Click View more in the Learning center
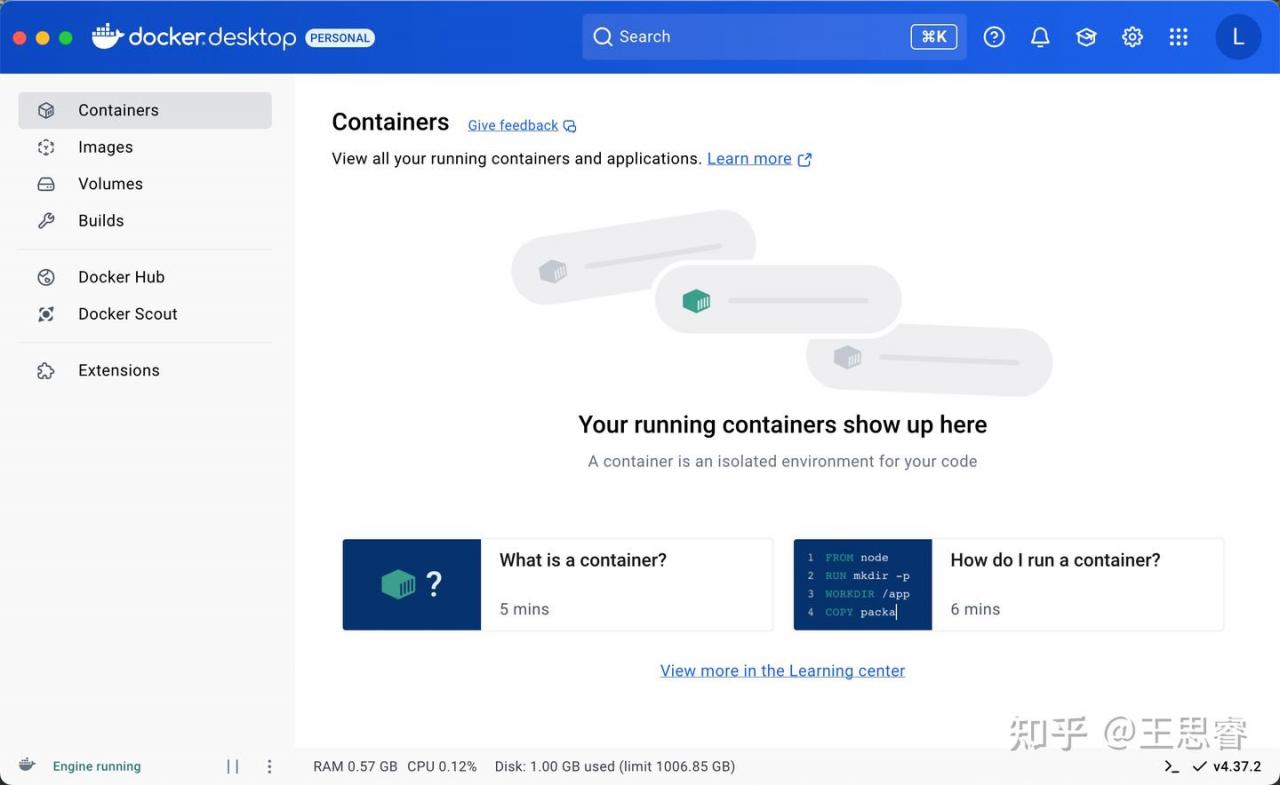1280x785 pixels. point(782,671)
